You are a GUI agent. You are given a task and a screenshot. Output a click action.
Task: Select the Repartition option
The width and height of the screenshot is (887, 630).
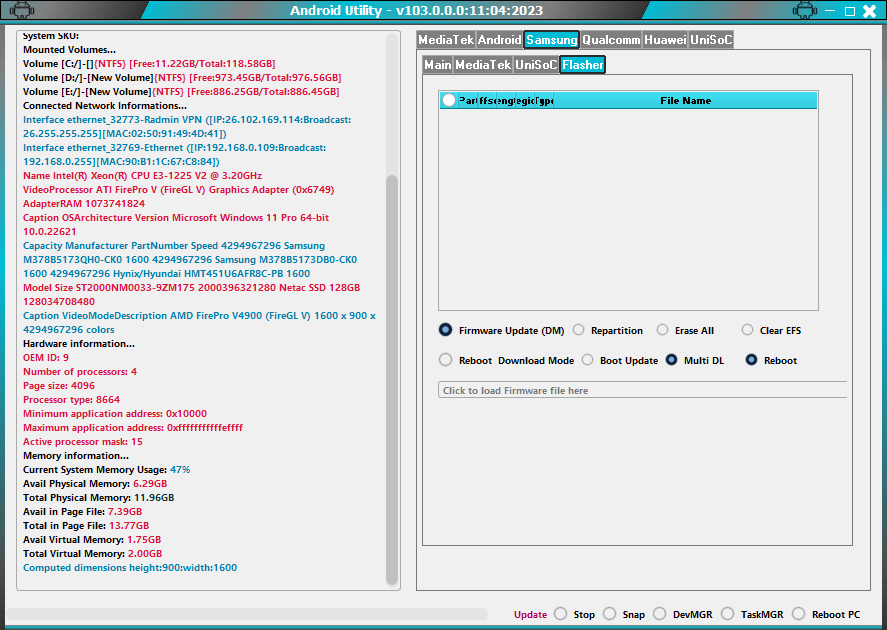click(x=578, y=330)
